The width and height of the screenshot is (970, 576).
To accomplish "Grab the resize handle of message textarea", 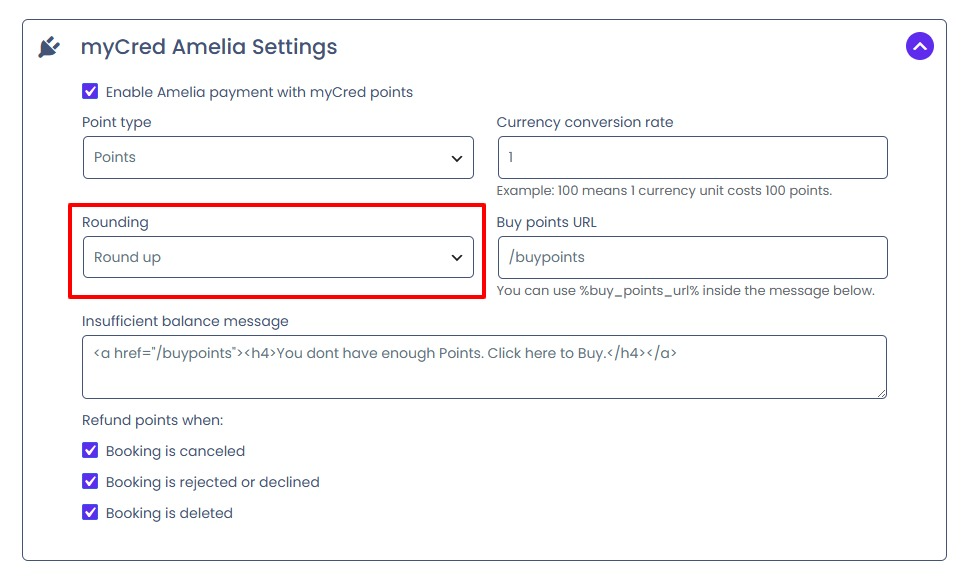I will pos(882,393).
